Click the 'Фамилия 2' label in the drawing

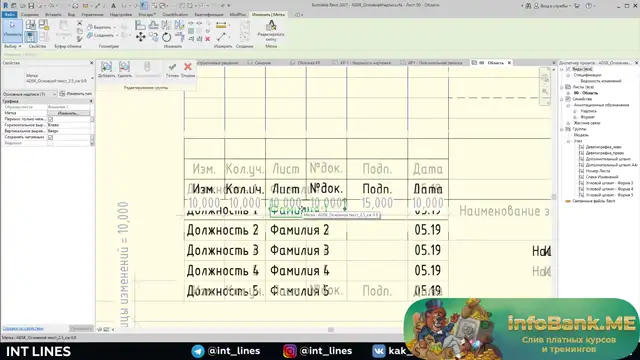[x=299, y=230]
